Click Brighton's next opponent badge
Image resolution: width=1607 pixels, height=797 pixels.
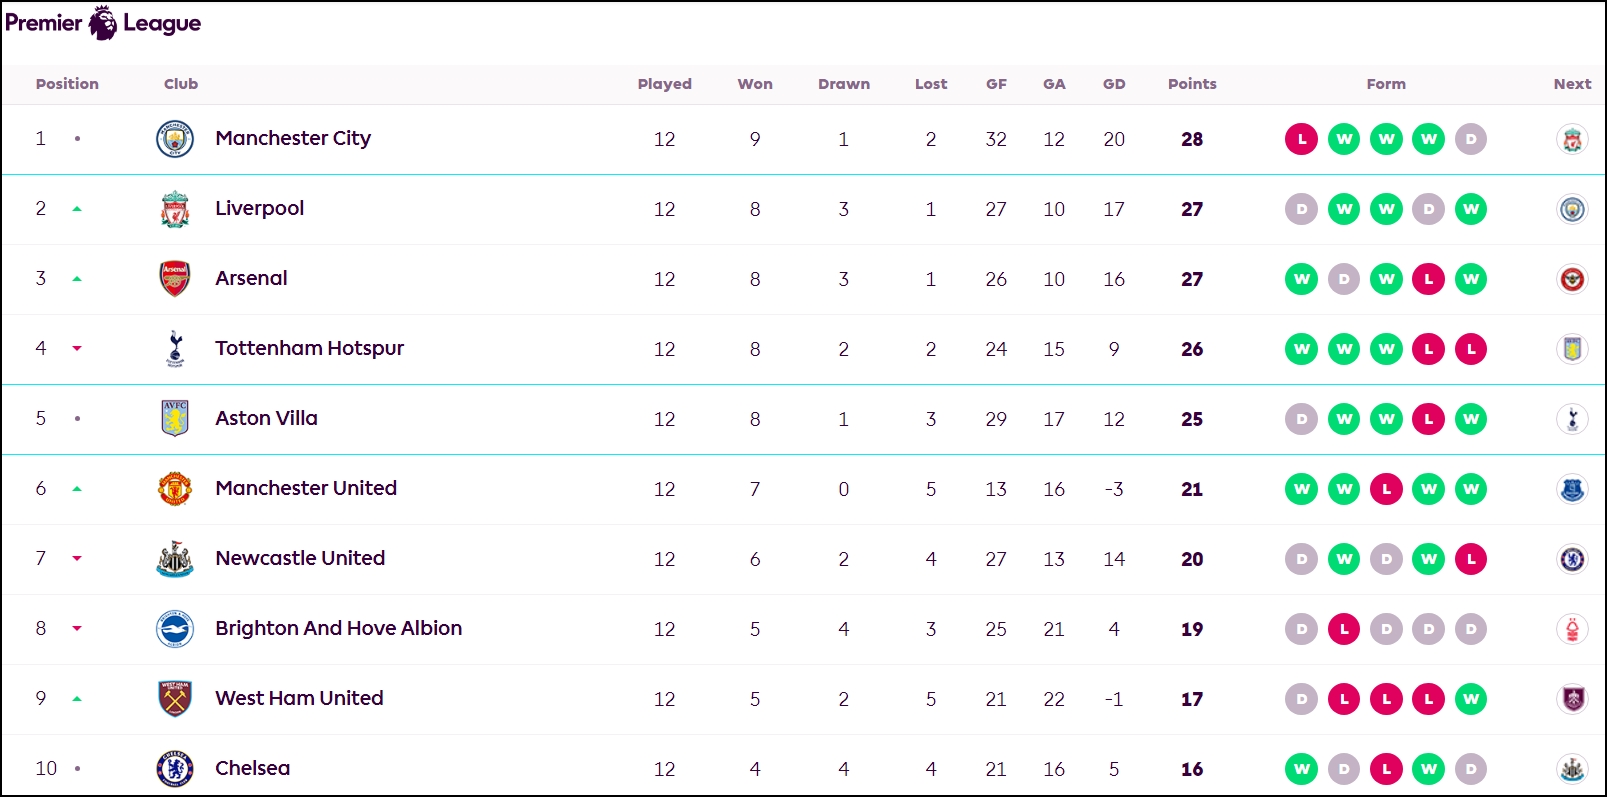tap(1571, 629)
